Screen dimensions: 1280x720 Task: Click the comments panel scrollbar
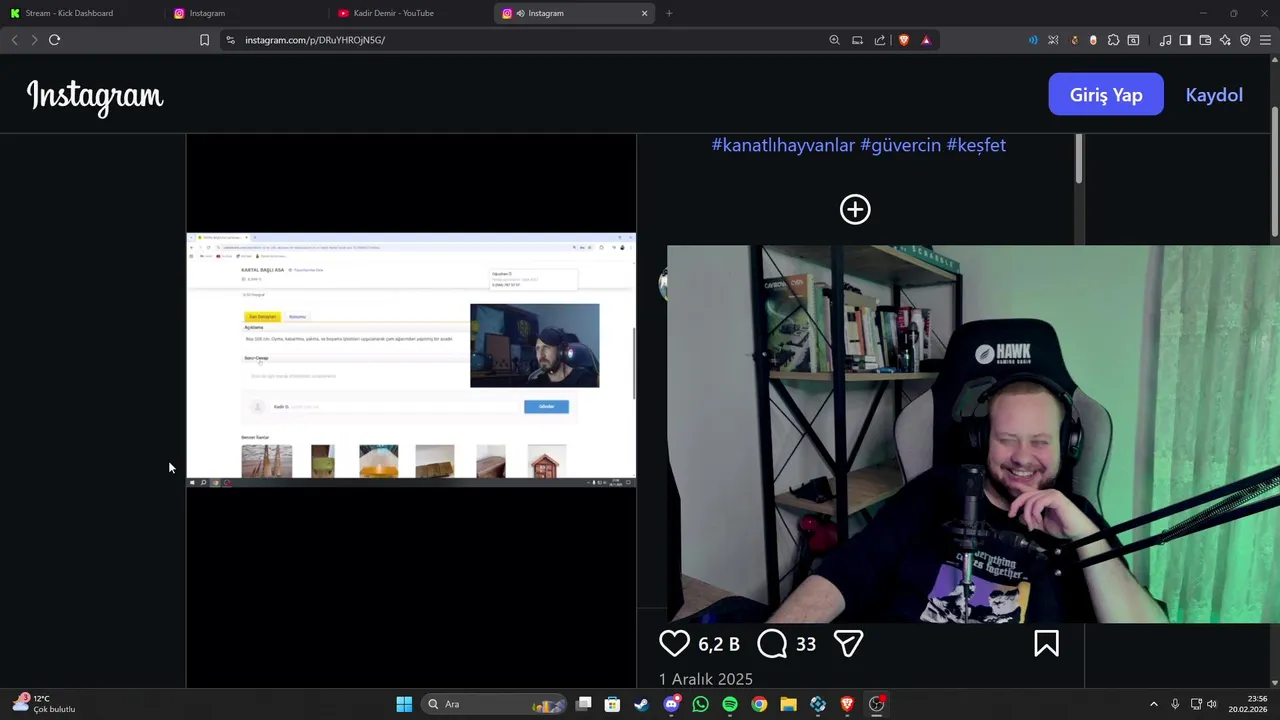[x=1079, y=158]
